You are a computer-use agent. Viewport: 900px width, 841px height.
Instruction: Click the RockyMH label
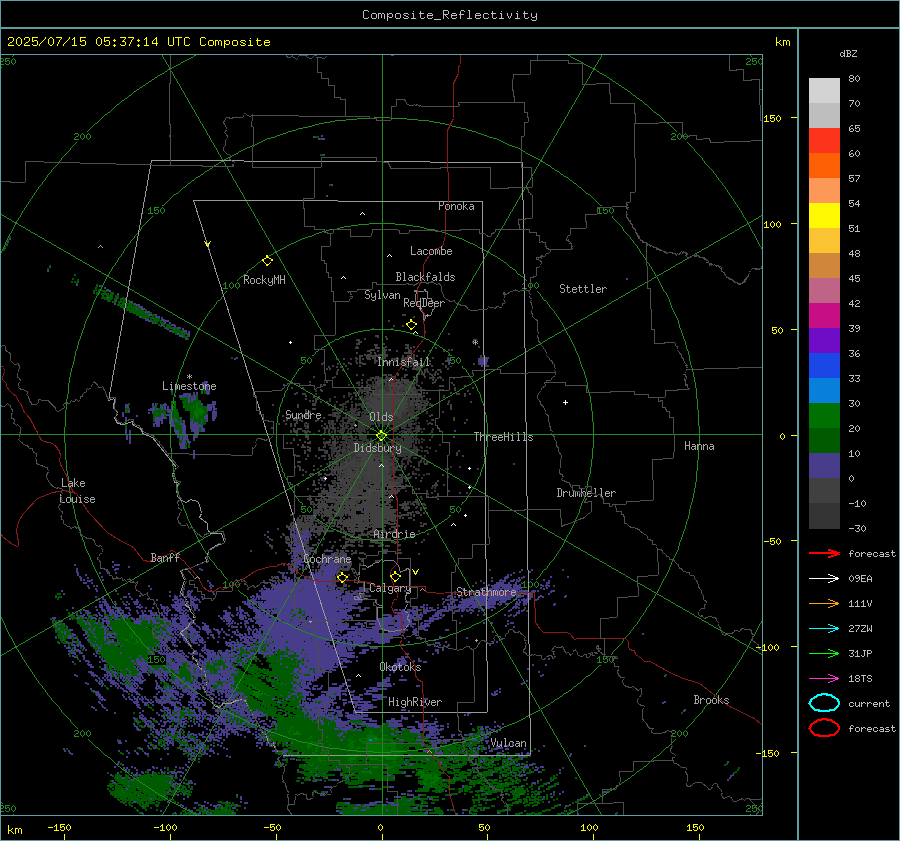coord(264,280)
